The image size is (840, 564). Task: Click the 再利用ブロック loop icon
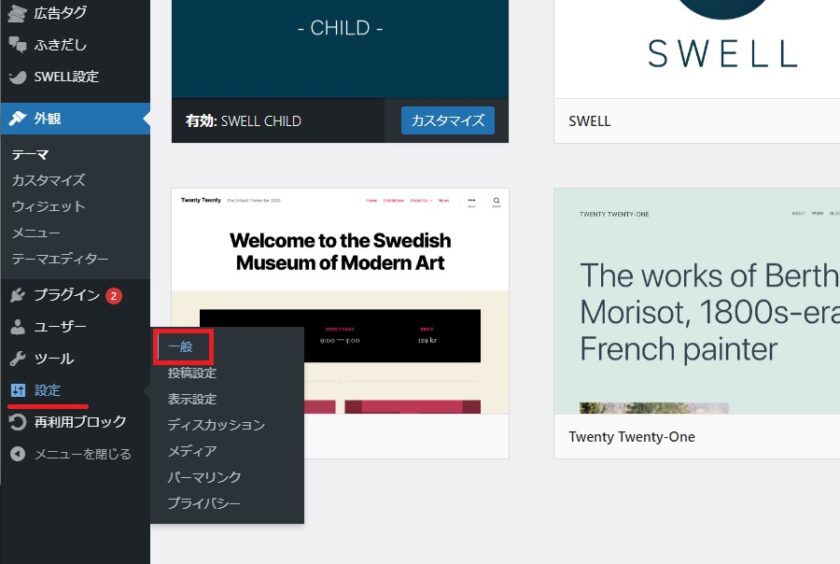click(17, 422)
